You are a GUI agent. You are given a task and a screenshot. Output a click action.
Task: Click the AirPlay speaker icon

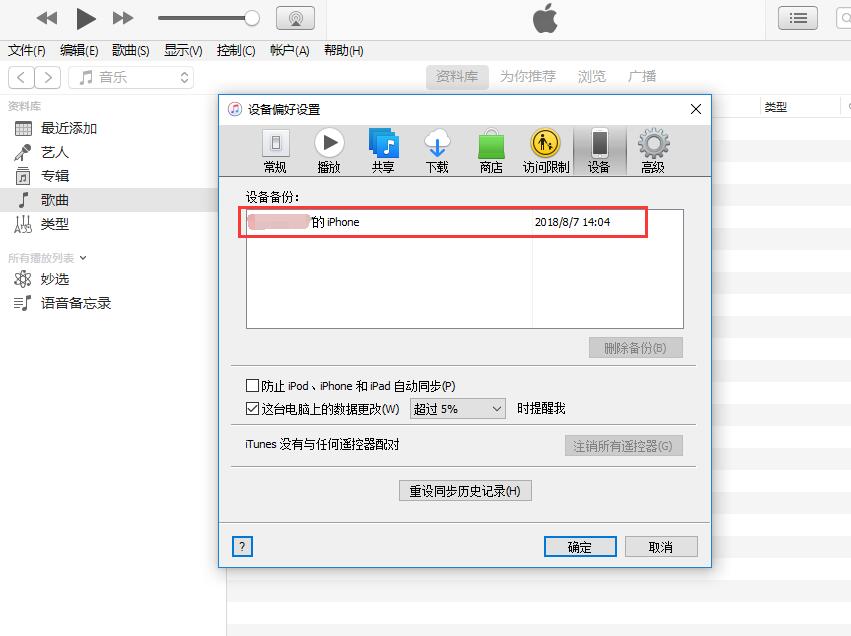tap(295, 17)
